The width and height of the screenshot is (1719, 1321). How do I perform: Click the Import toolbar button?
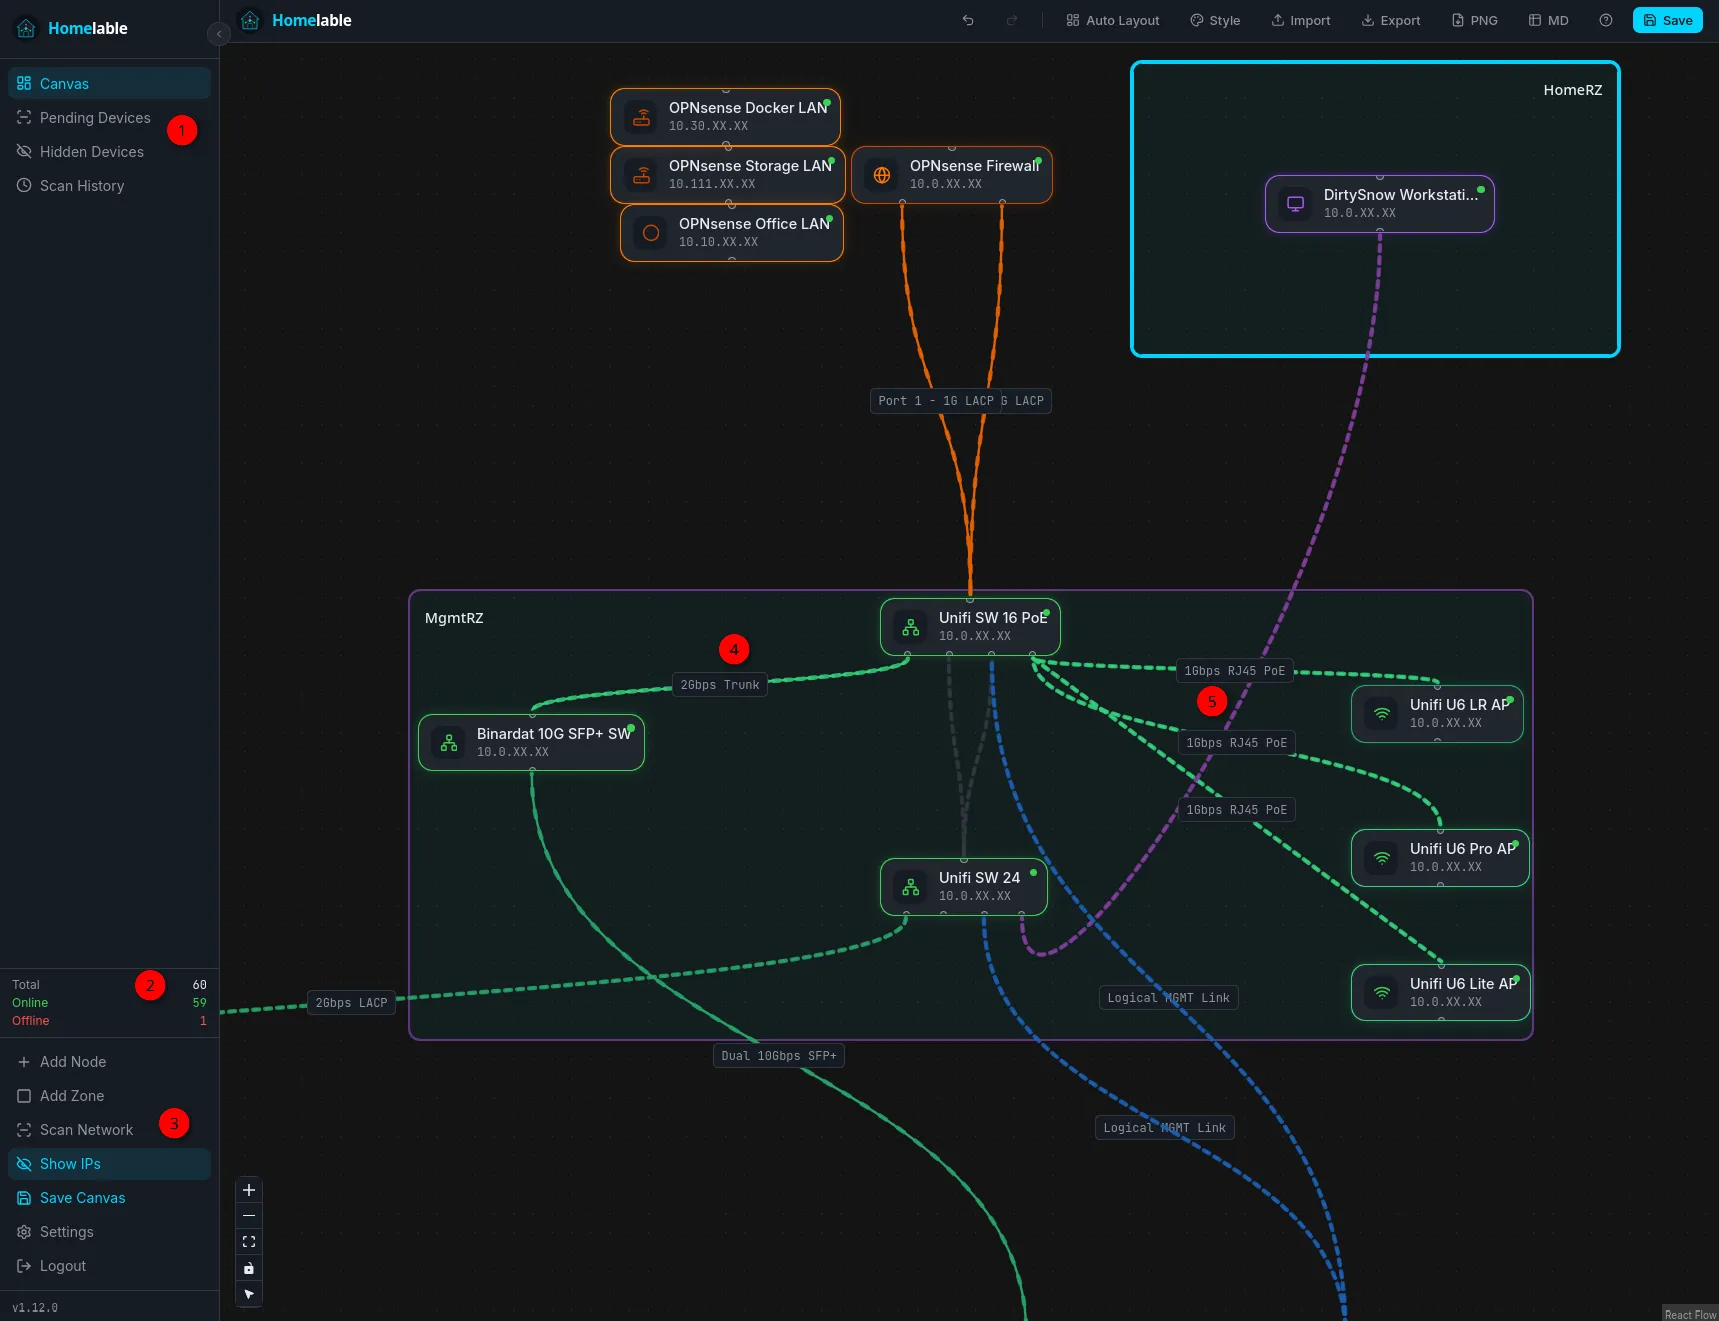click(x=1301, y=20)
